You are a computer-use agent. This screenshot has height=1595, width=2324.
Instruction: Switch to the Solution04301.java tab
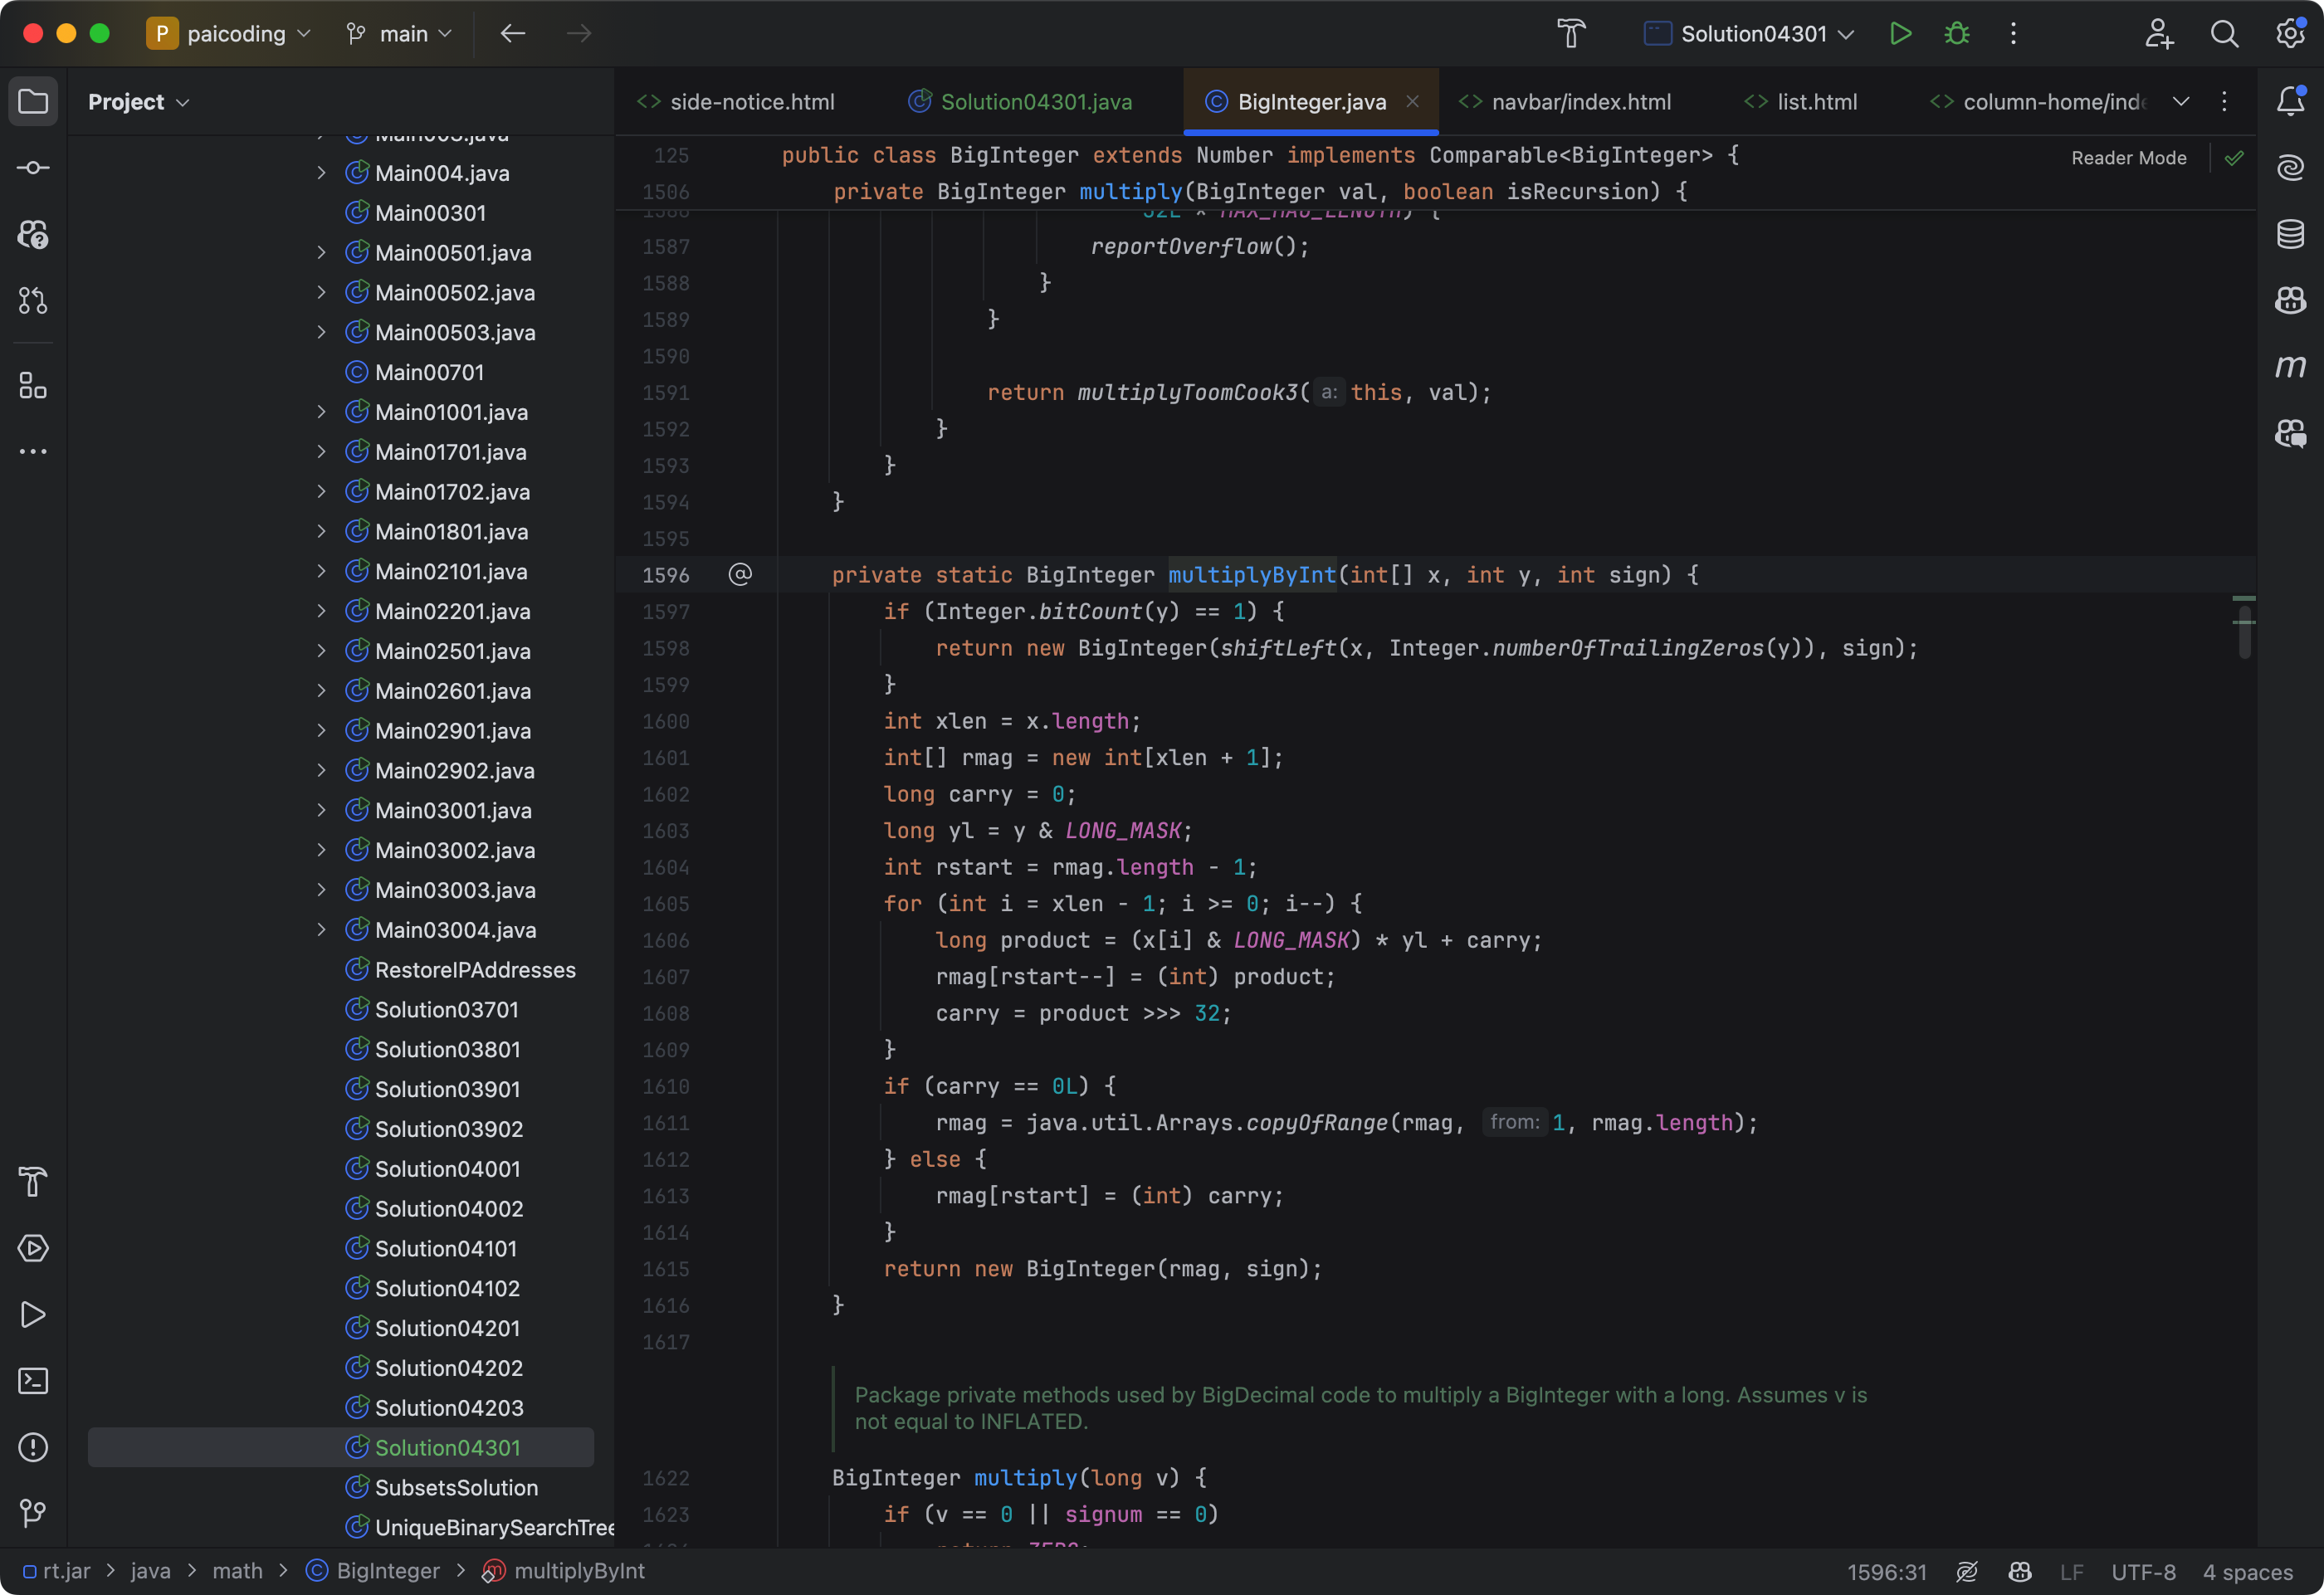[x=1021, y=102]
